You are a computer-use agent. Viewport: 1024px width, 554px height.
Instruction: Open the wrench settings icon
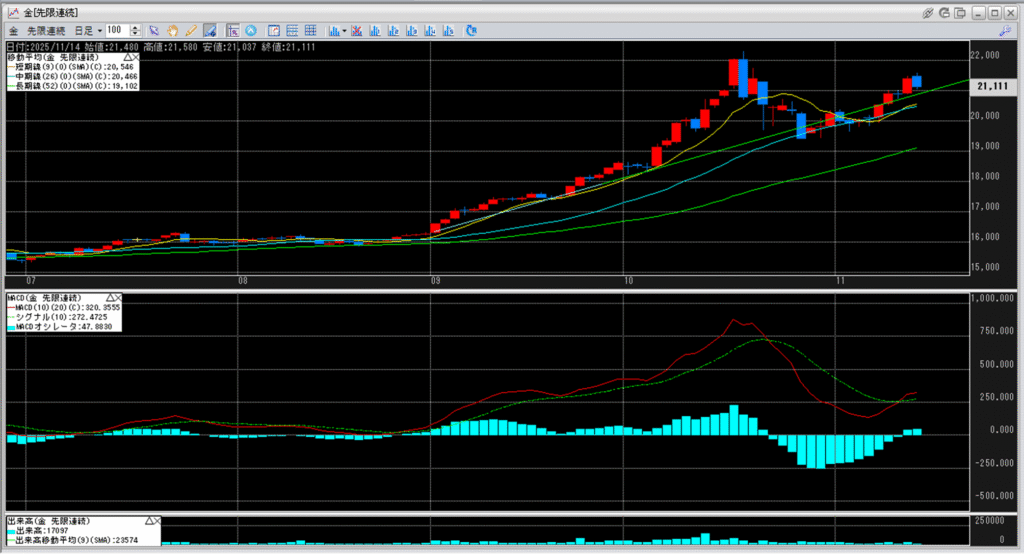[1005, 31]
